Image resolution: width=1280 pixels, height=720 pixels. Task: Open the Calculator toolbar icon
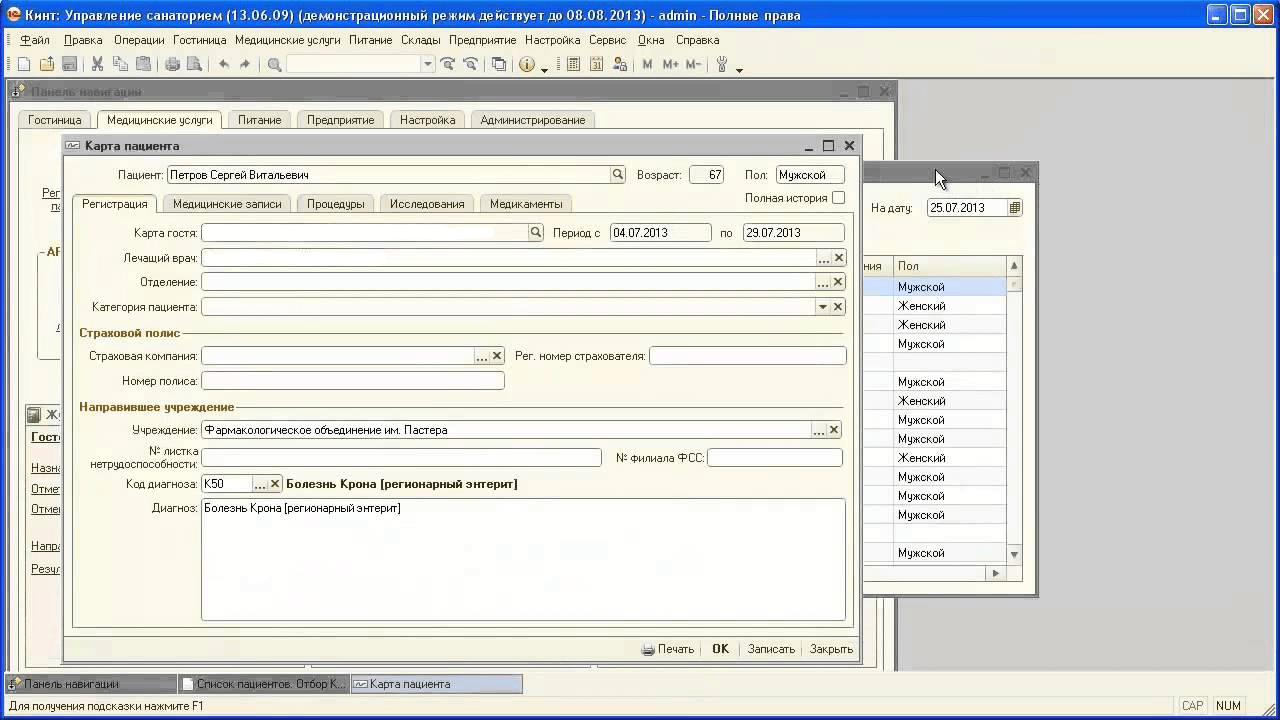(573, 64)
